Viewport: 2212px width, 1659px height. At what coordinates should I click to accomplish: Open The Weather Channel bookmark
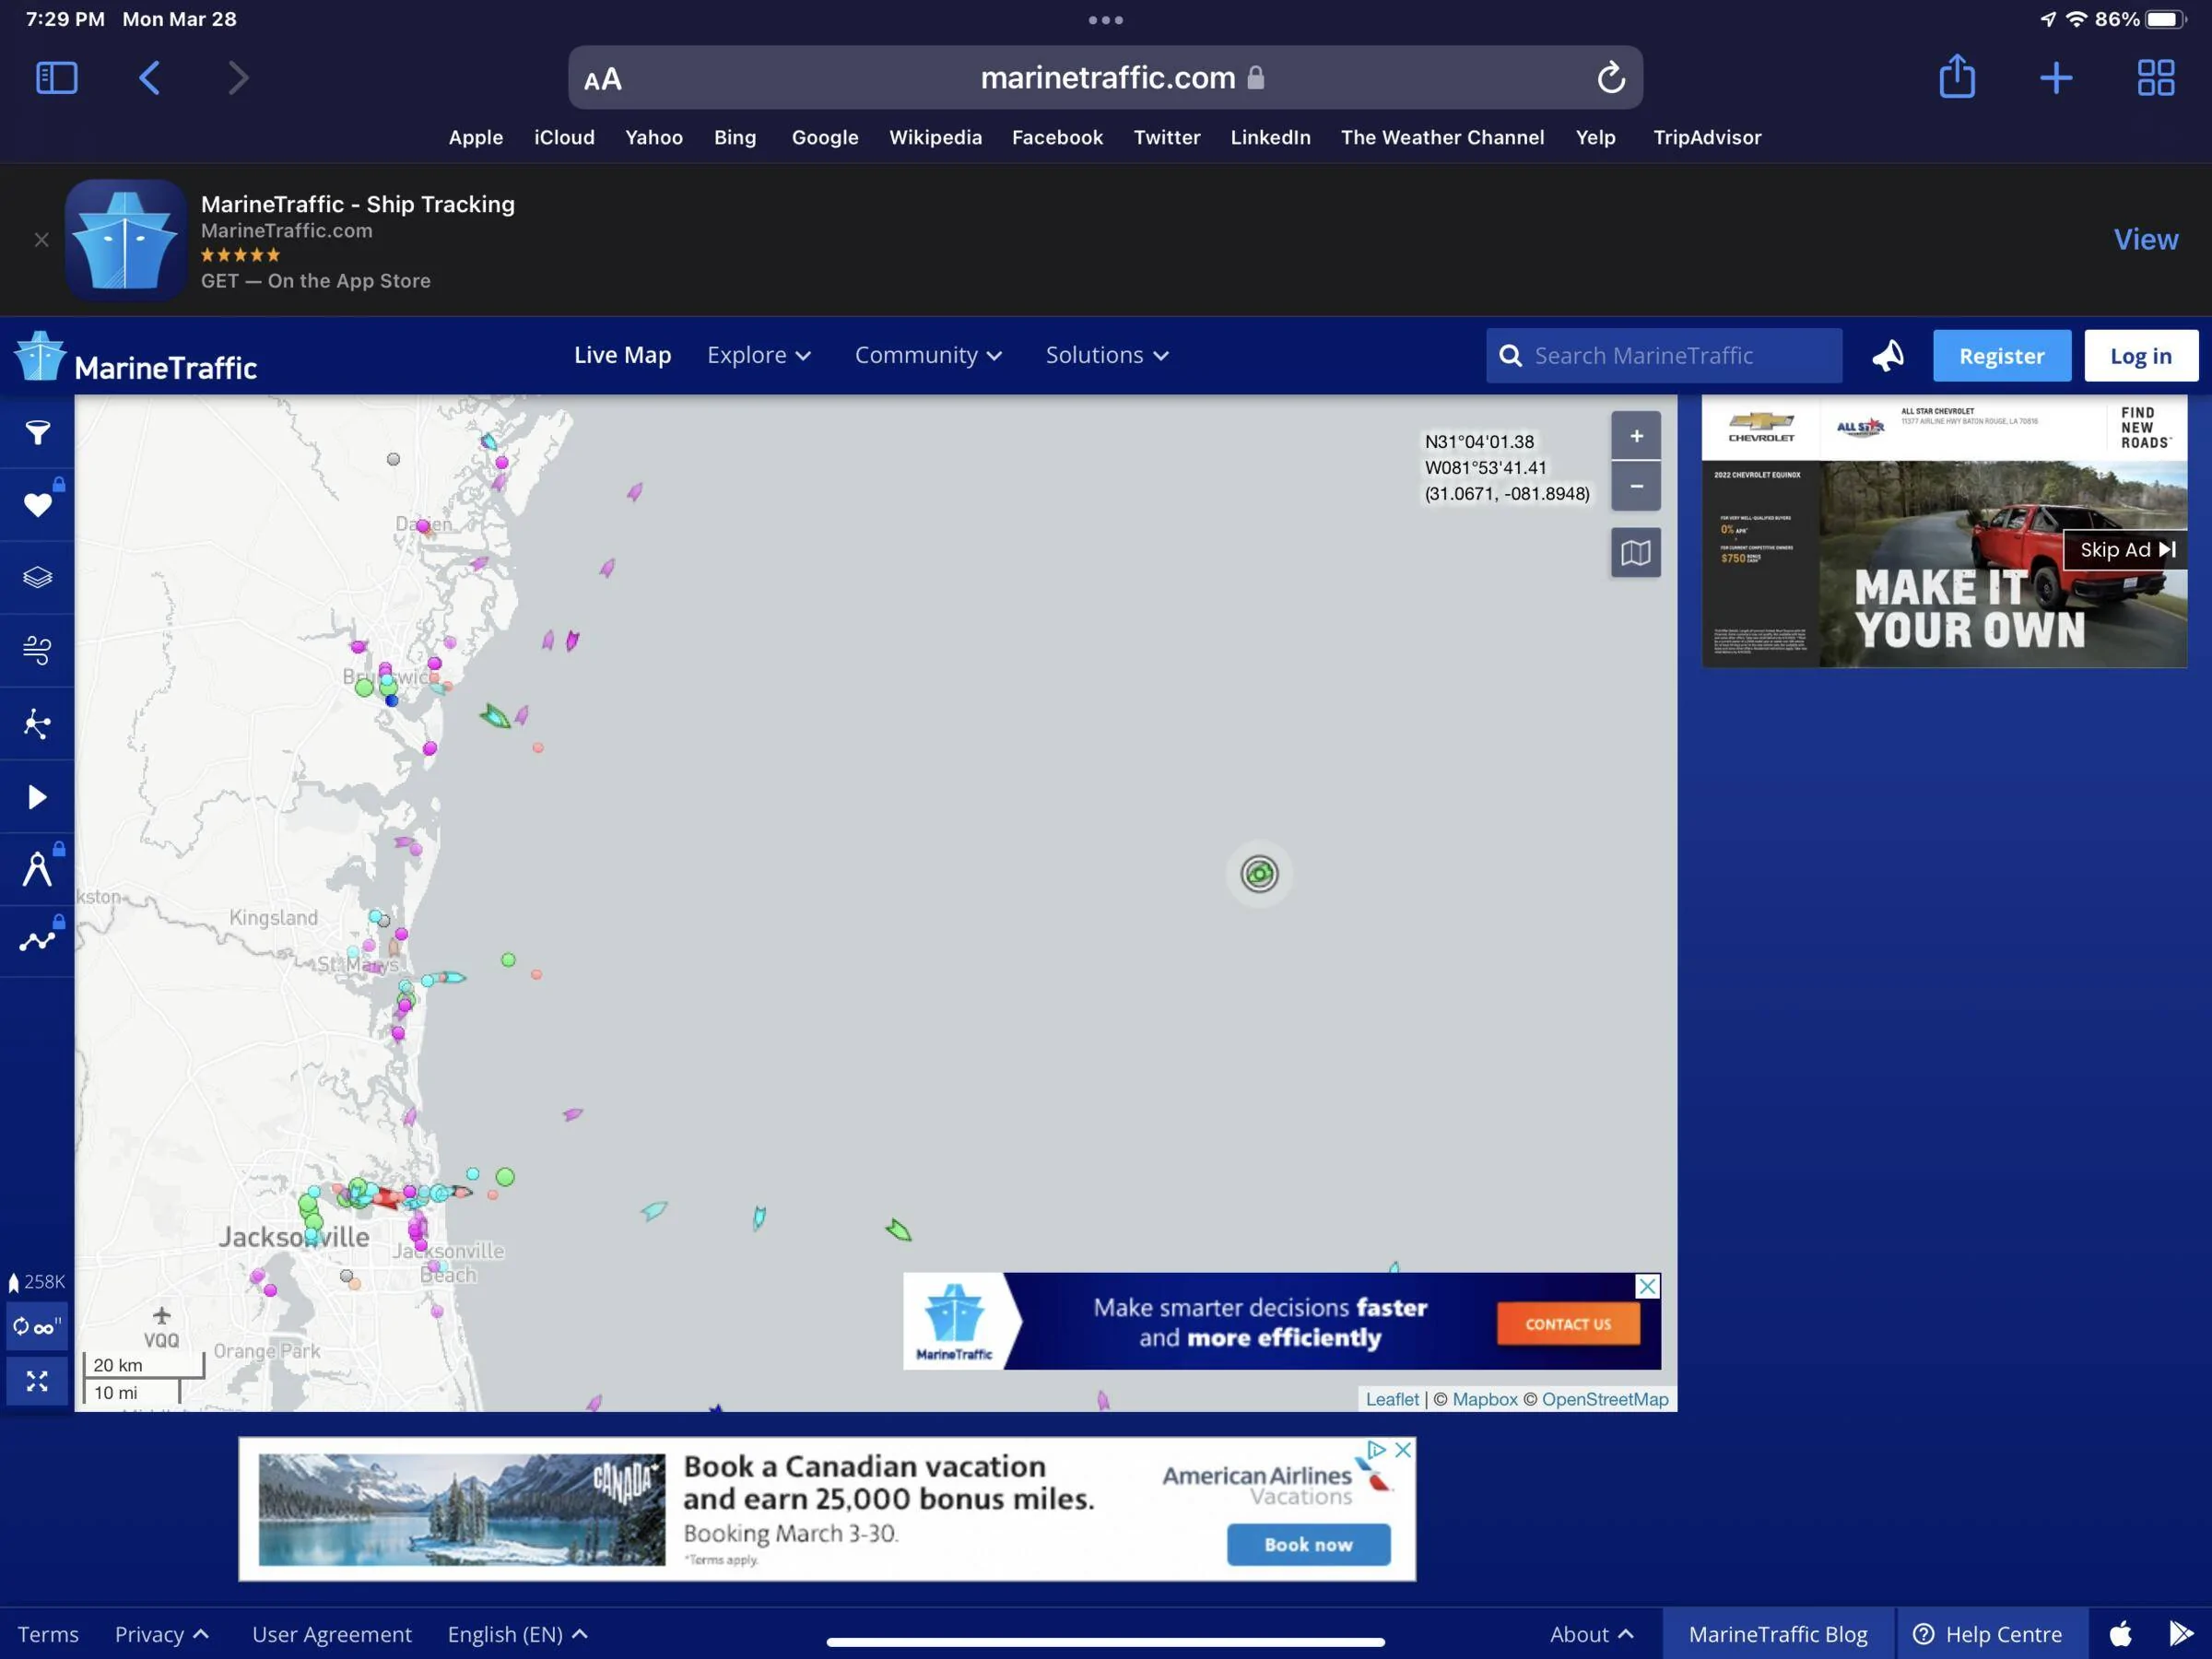[1442, 137]
